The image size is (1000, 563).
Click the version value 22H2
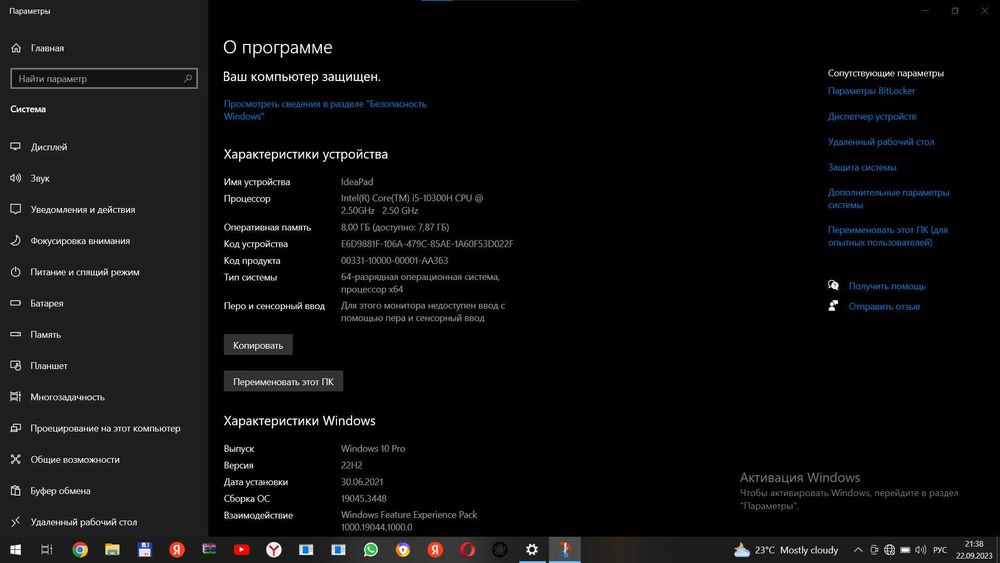351,465
